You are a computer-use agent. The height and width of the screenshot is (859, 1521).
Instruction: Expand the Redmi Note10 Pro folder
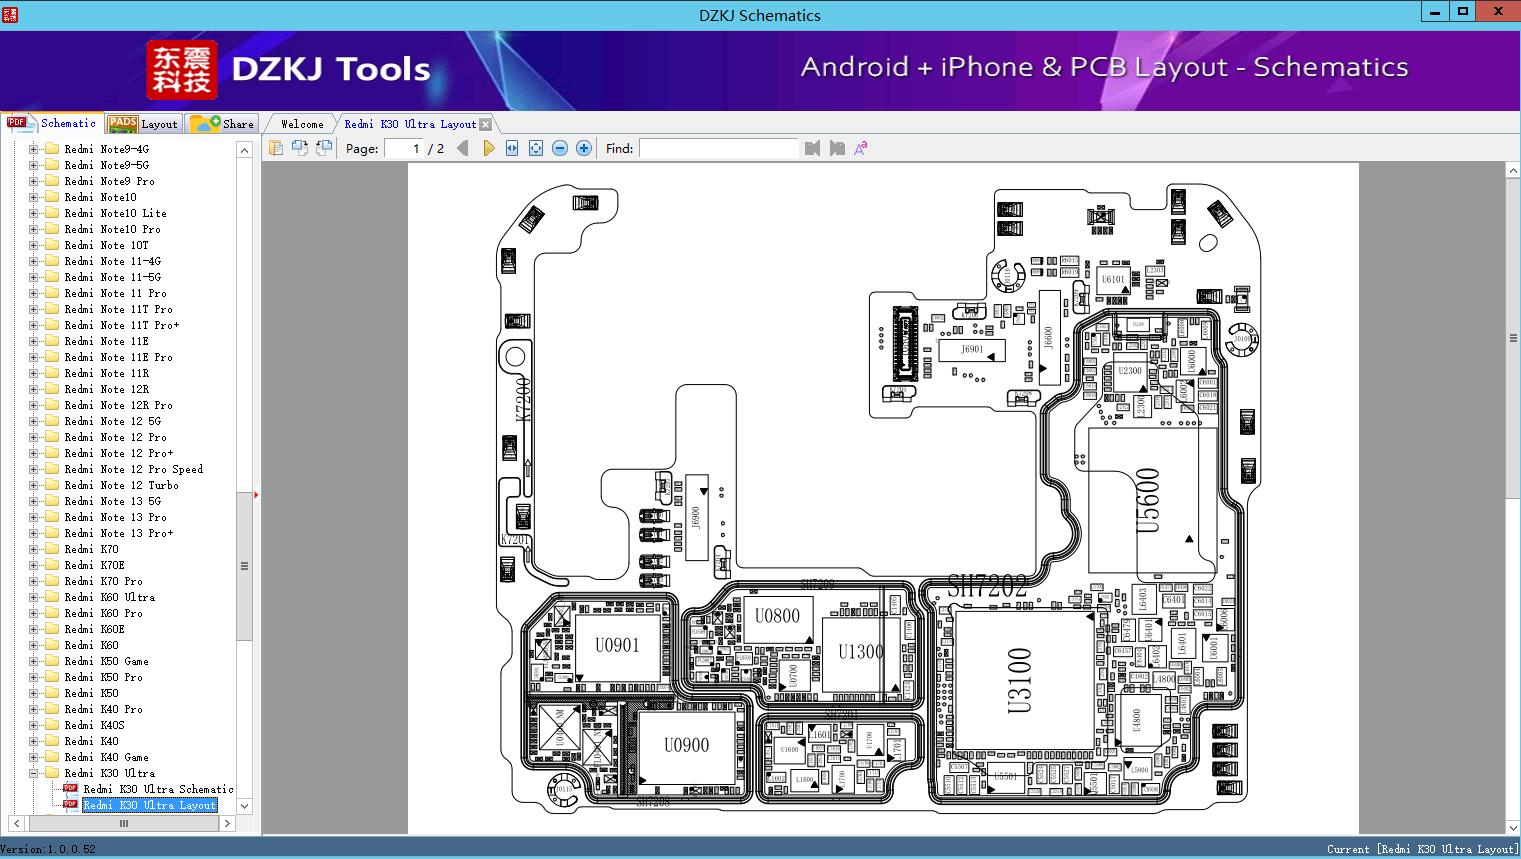33,229
